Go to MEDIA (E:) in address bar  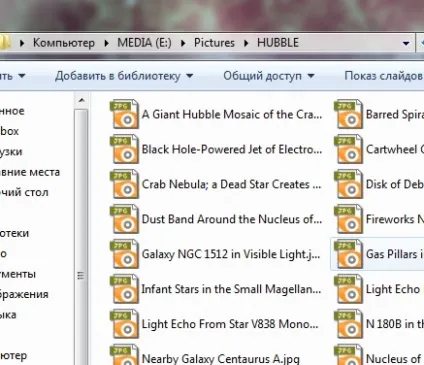click(x=144, y=43)
